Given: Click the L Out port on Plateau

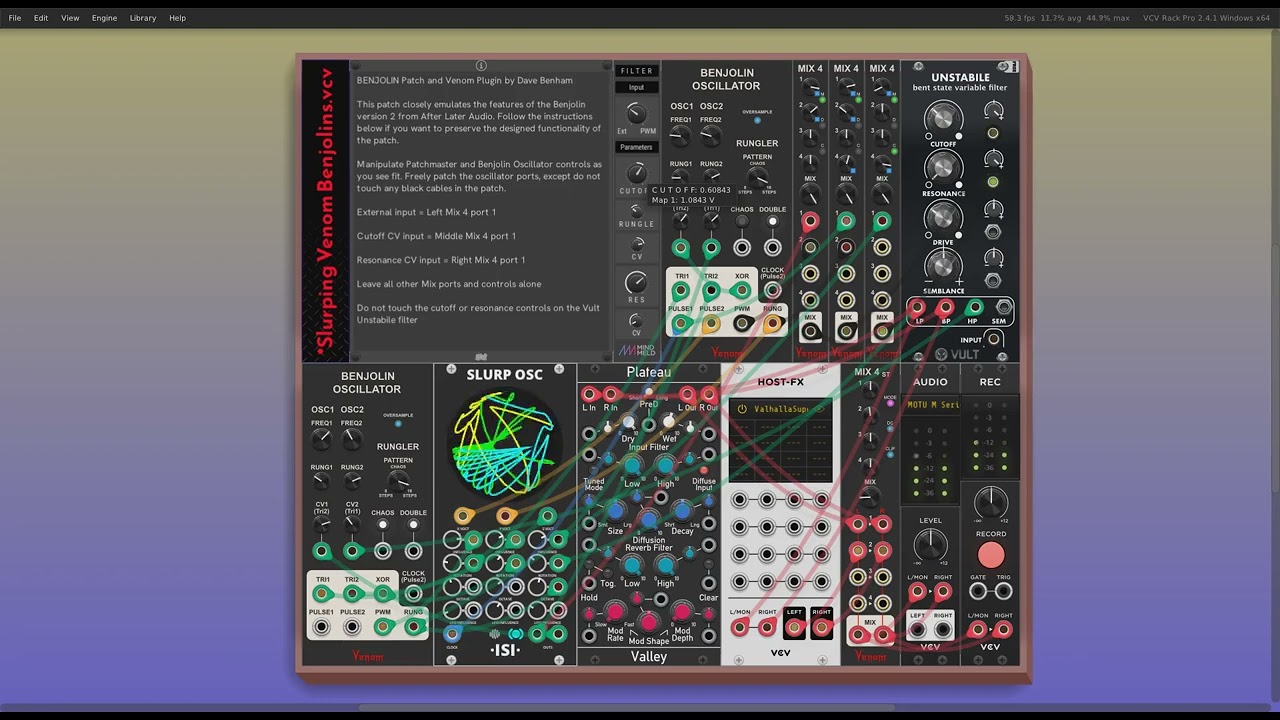Looking at the screenshot, I should point(687,394).
